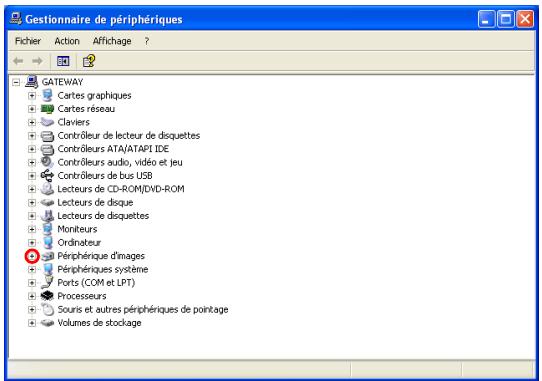Select the Moniteurs label

(x=77, y=229)
